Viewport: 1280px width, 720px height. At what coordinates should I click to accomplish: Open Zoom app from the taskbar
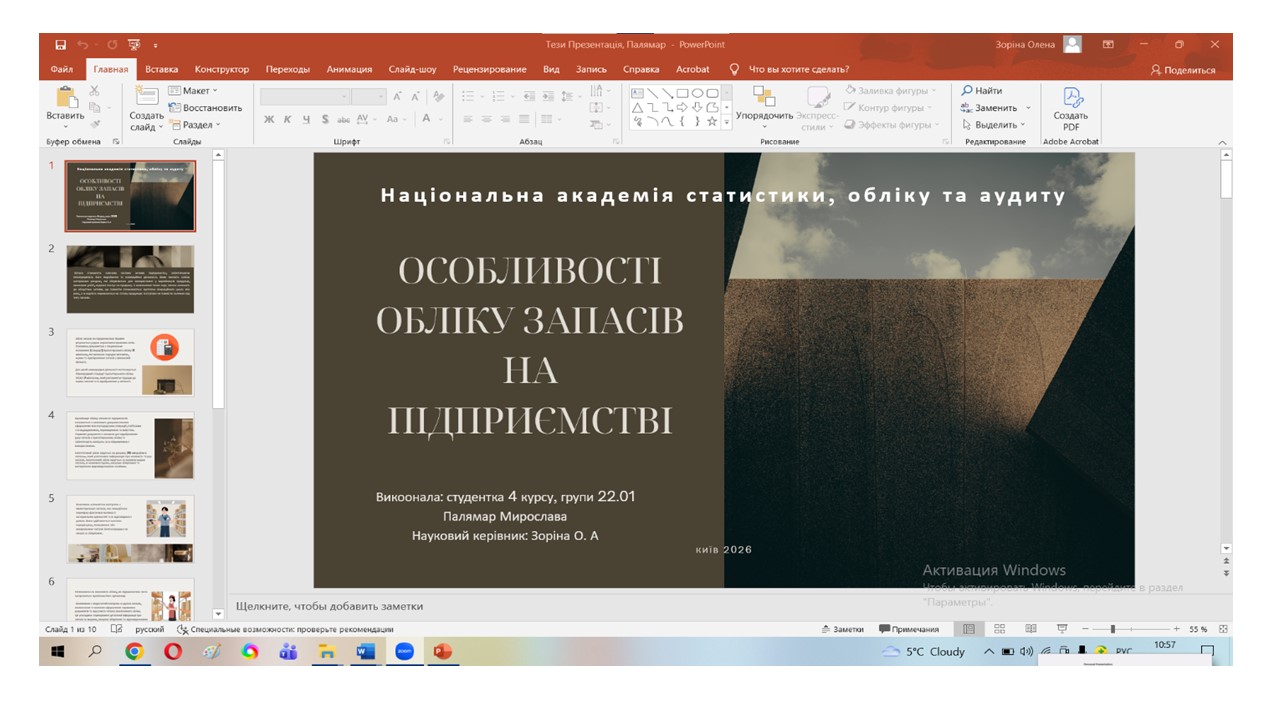[x=405, y=652]
